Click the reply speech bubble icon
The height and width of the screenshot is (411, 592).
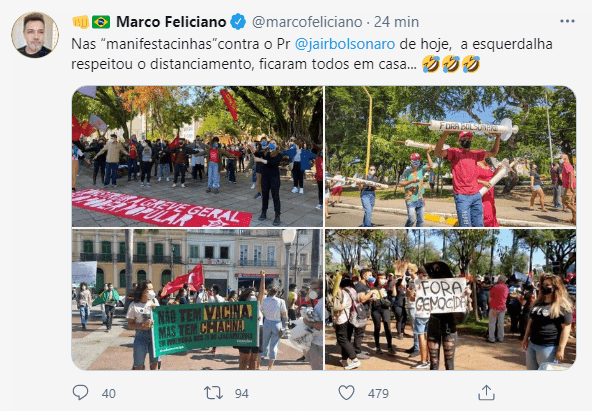[x=80, y=393]
